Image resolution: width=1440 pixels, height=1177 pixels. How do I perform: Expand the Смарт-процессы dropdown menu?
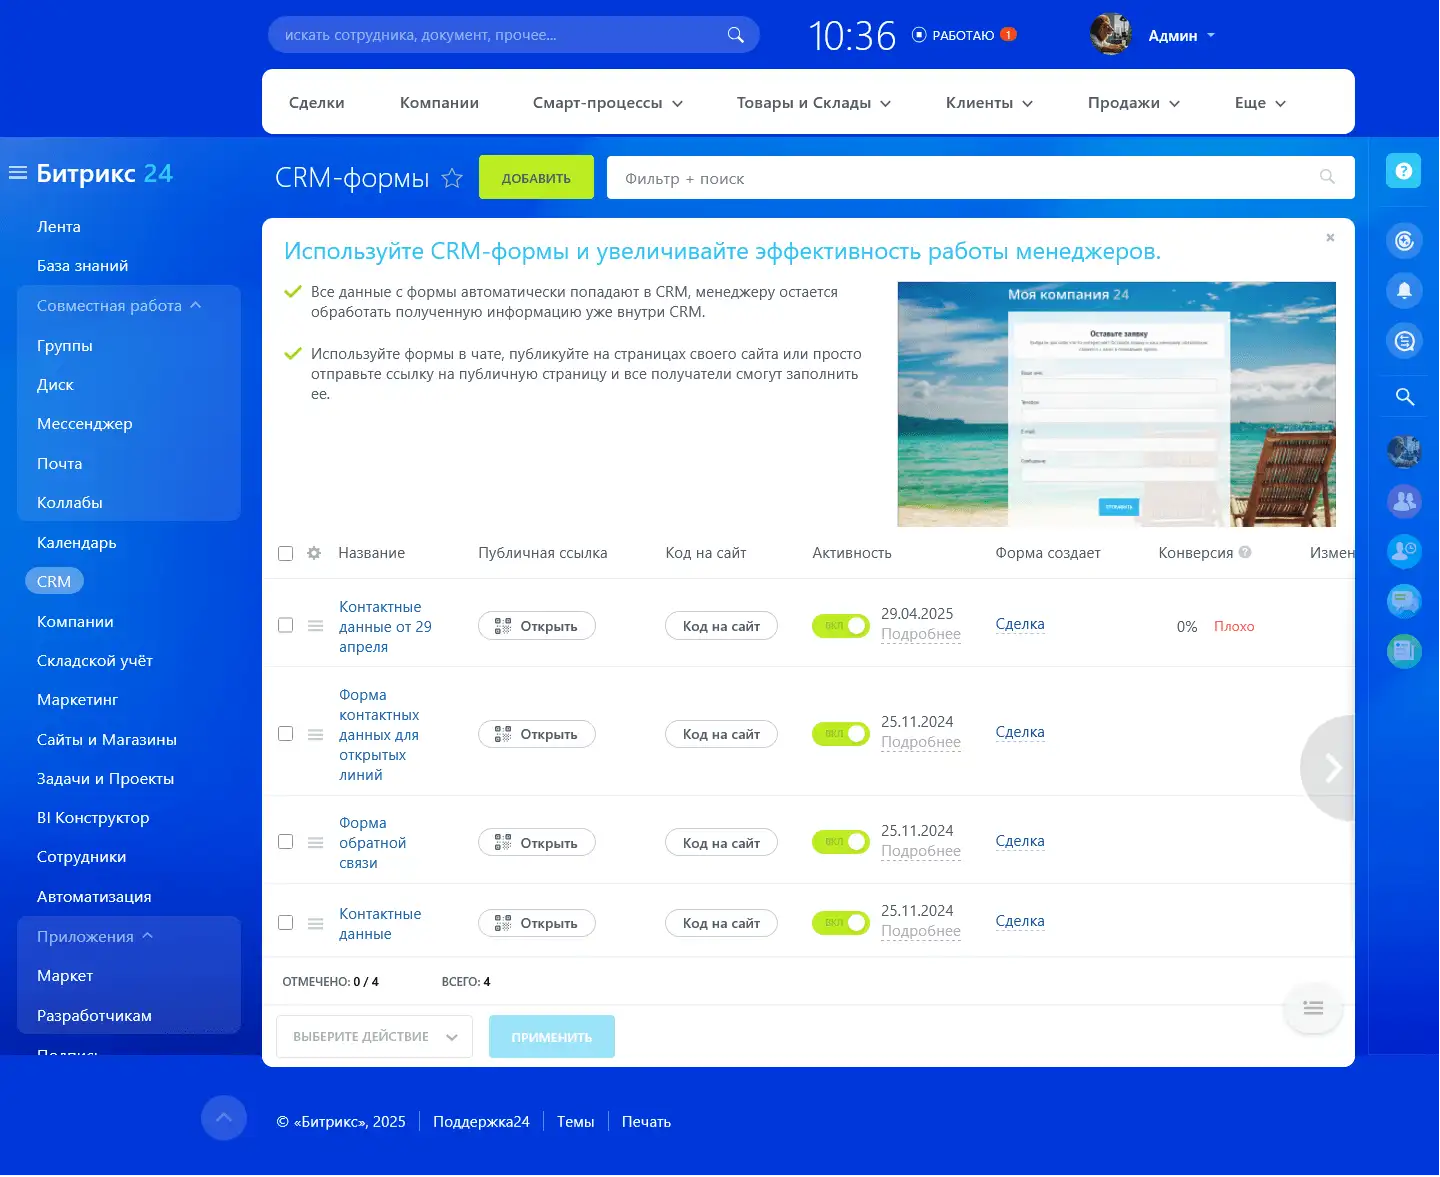(x=607, y=103)
